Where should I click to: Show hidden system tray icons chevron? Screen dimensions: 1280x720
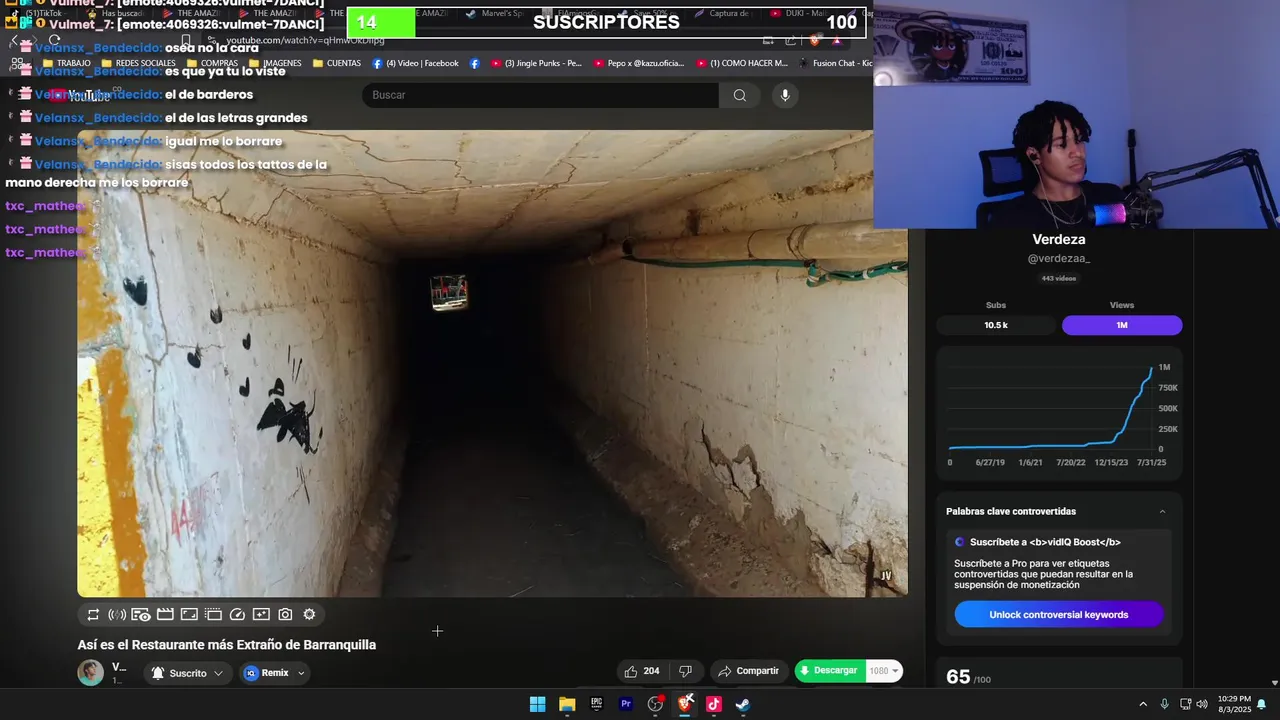point(1143,704)
